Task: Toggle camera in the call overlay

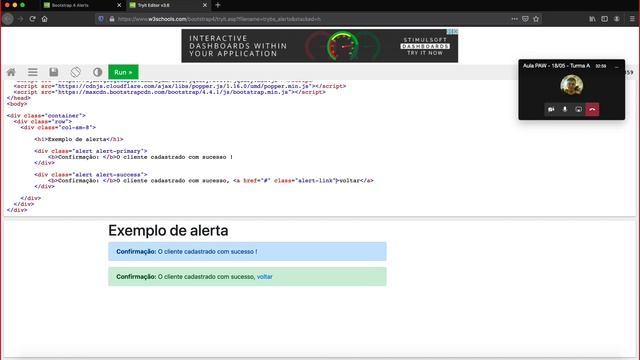Action: coord(551,109)
